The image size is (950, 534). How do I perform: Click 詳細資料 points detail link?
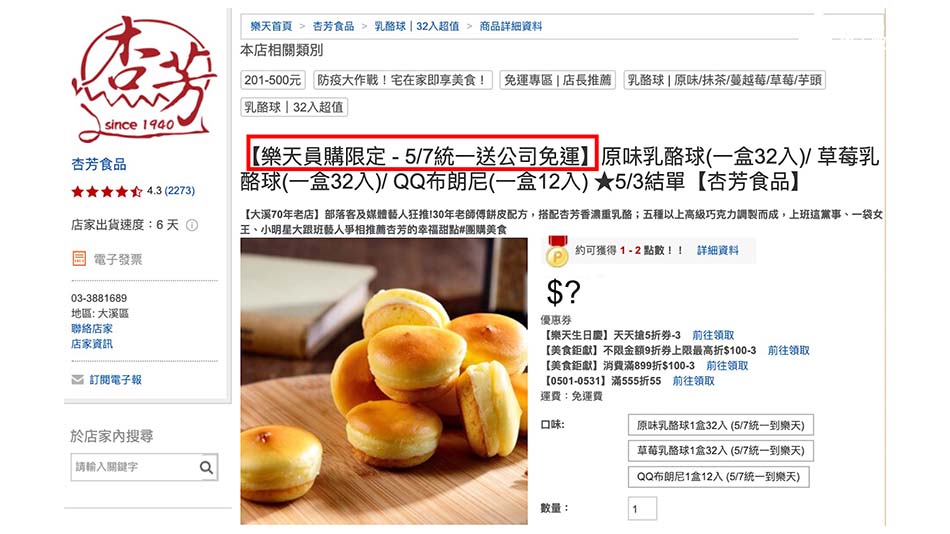point(717,250)
